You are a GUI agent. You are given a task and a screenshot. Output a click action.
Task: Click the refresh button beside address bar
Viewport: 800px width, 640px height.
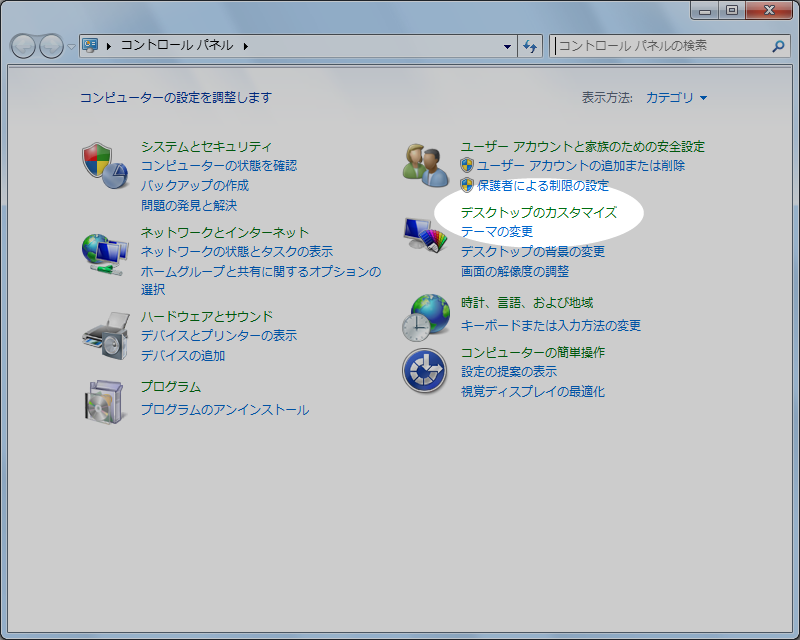pos(531,46)
